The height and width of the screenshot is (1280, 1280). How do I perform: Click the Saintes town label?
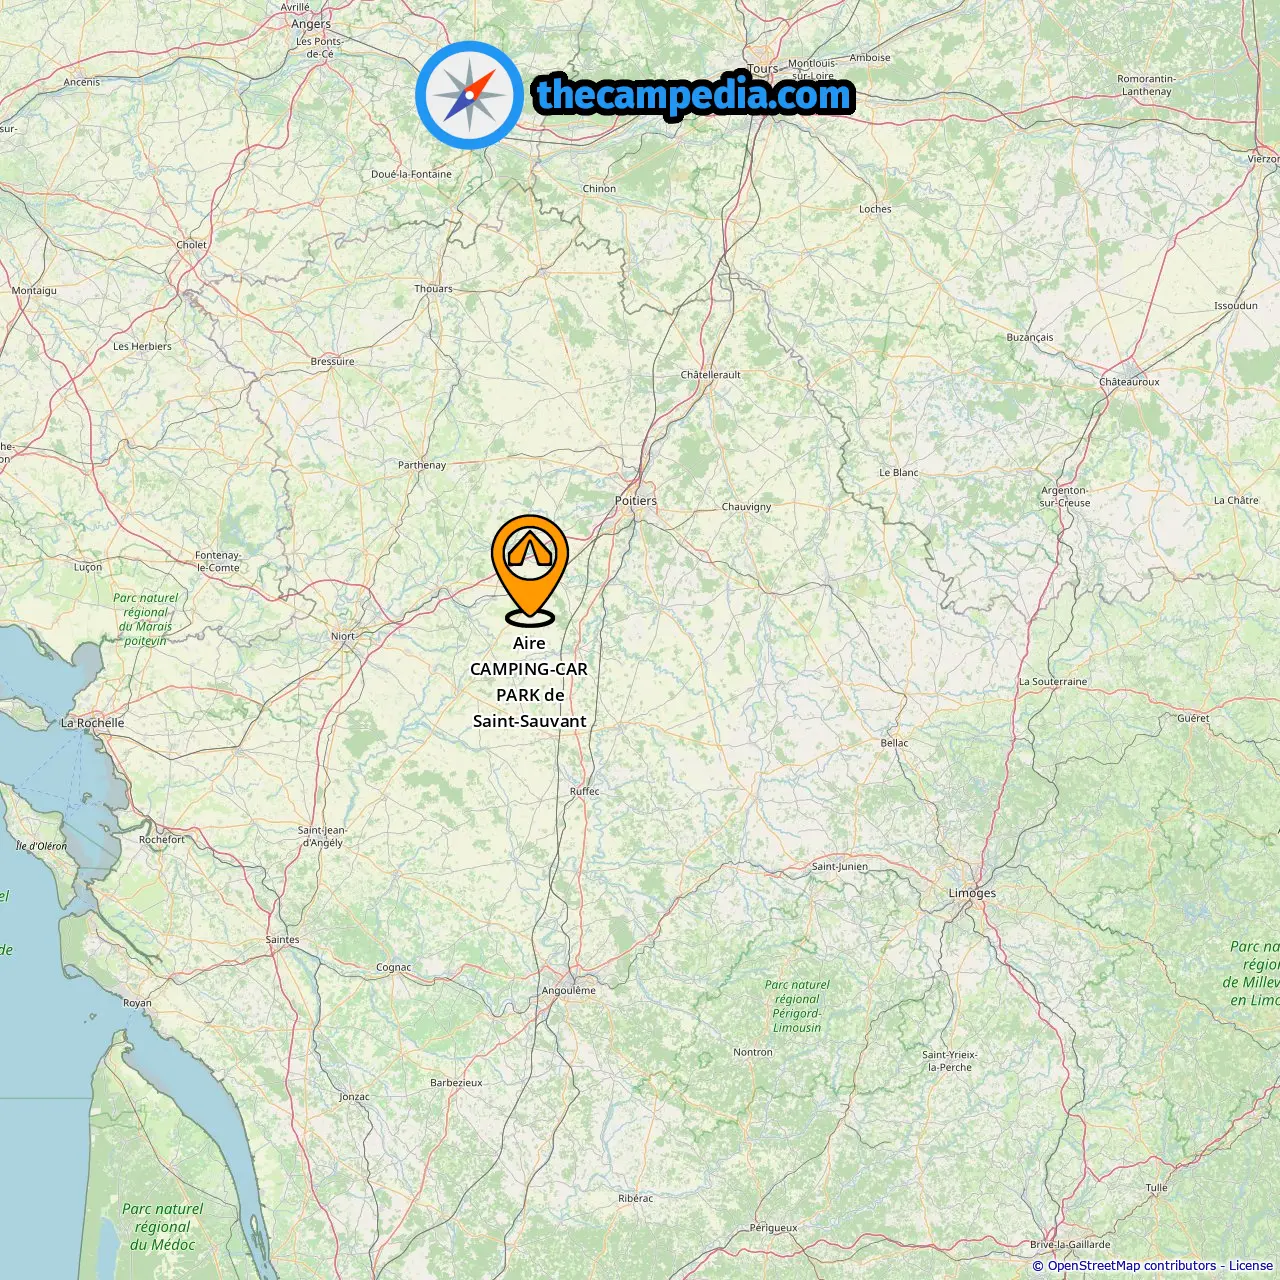click(283, 940)
